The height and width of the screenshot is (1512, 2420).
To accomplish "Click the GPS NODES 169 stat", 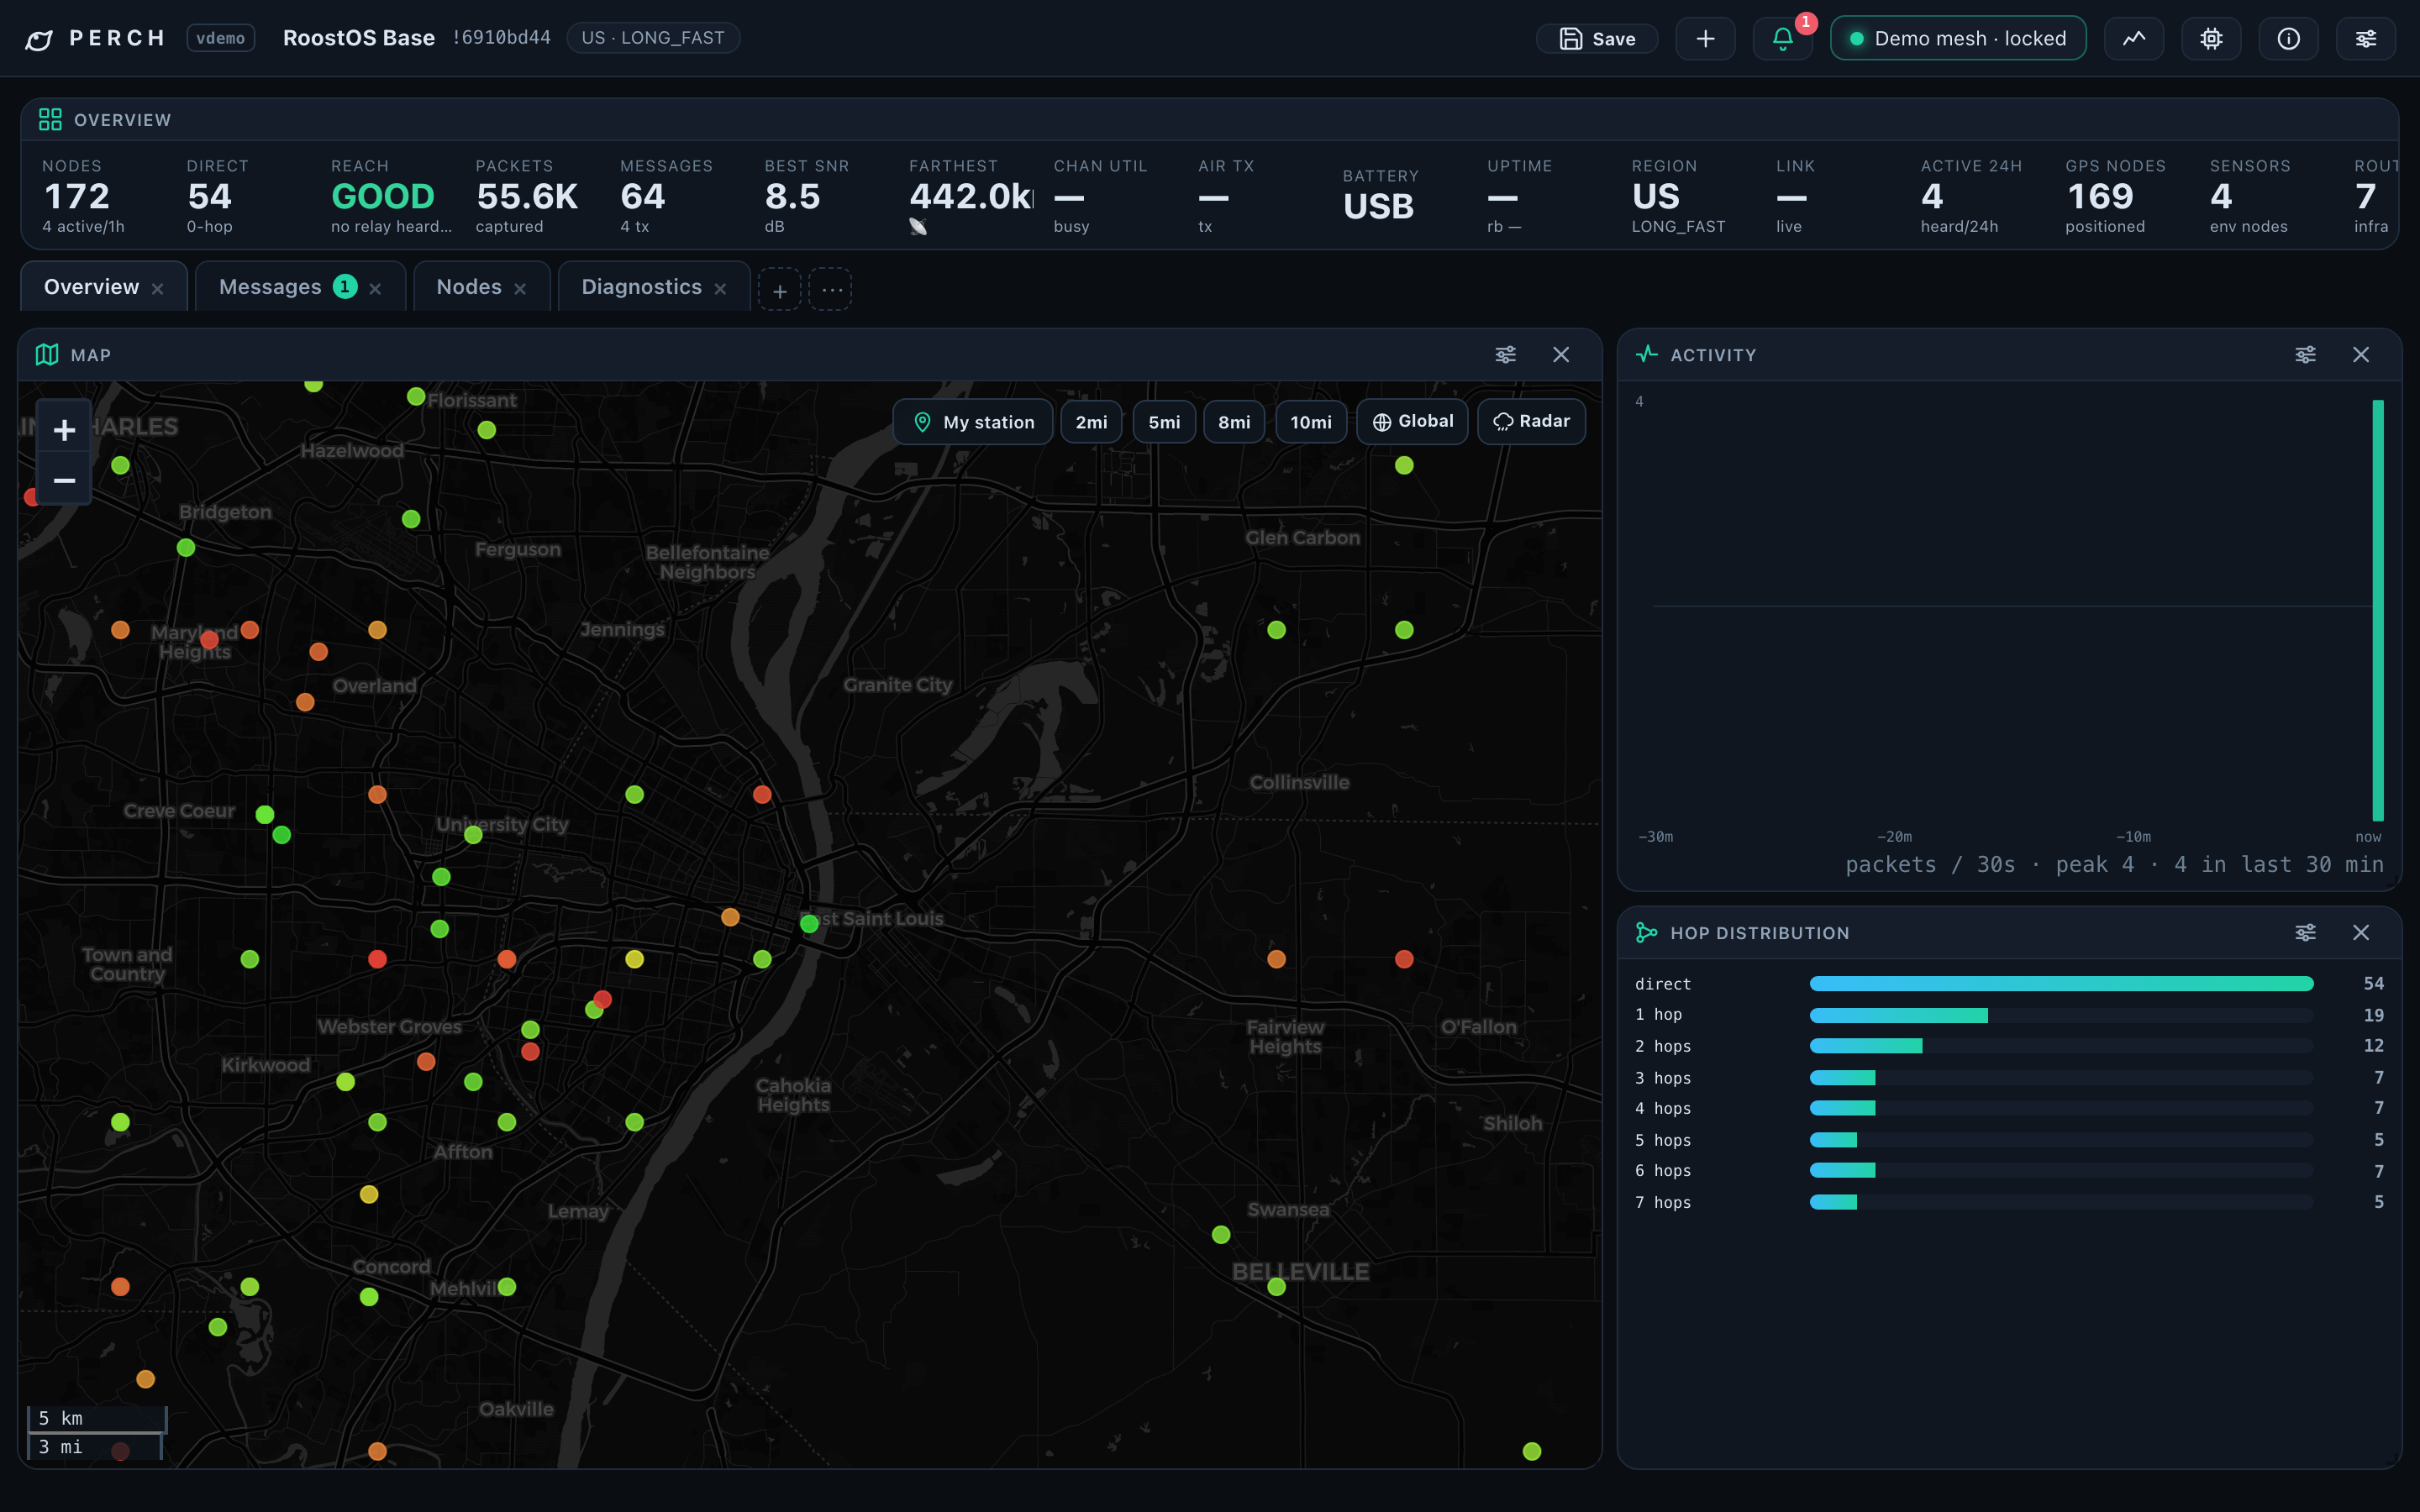I will coord(2115,196).
